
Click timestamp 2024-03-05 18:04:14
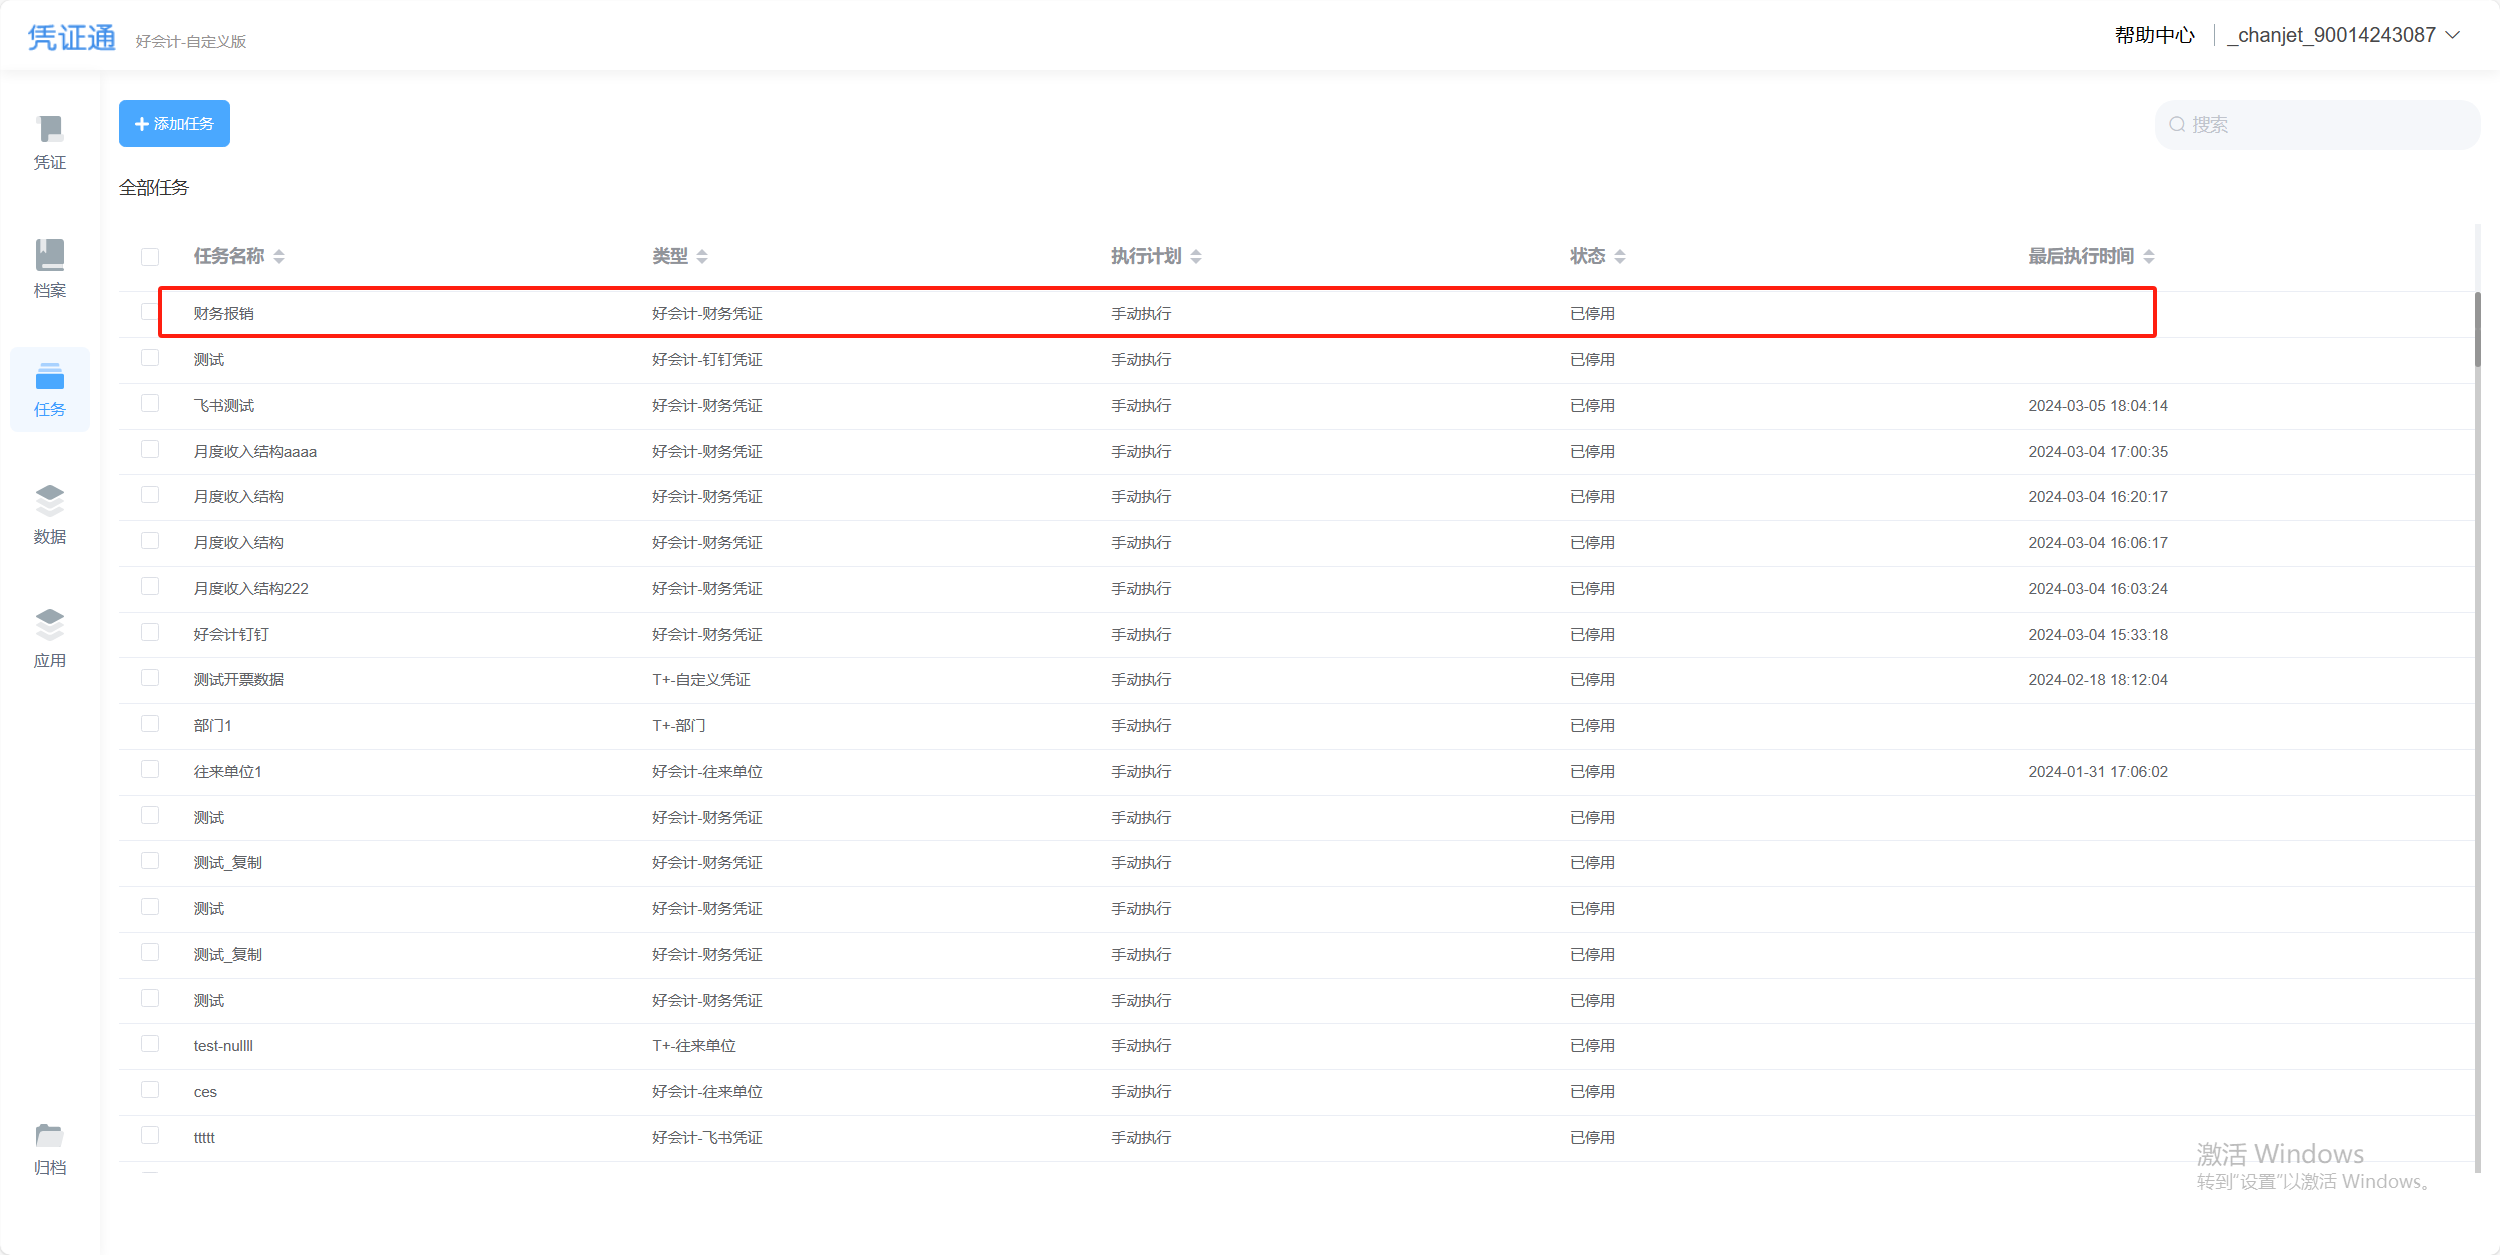(2098, 406)
